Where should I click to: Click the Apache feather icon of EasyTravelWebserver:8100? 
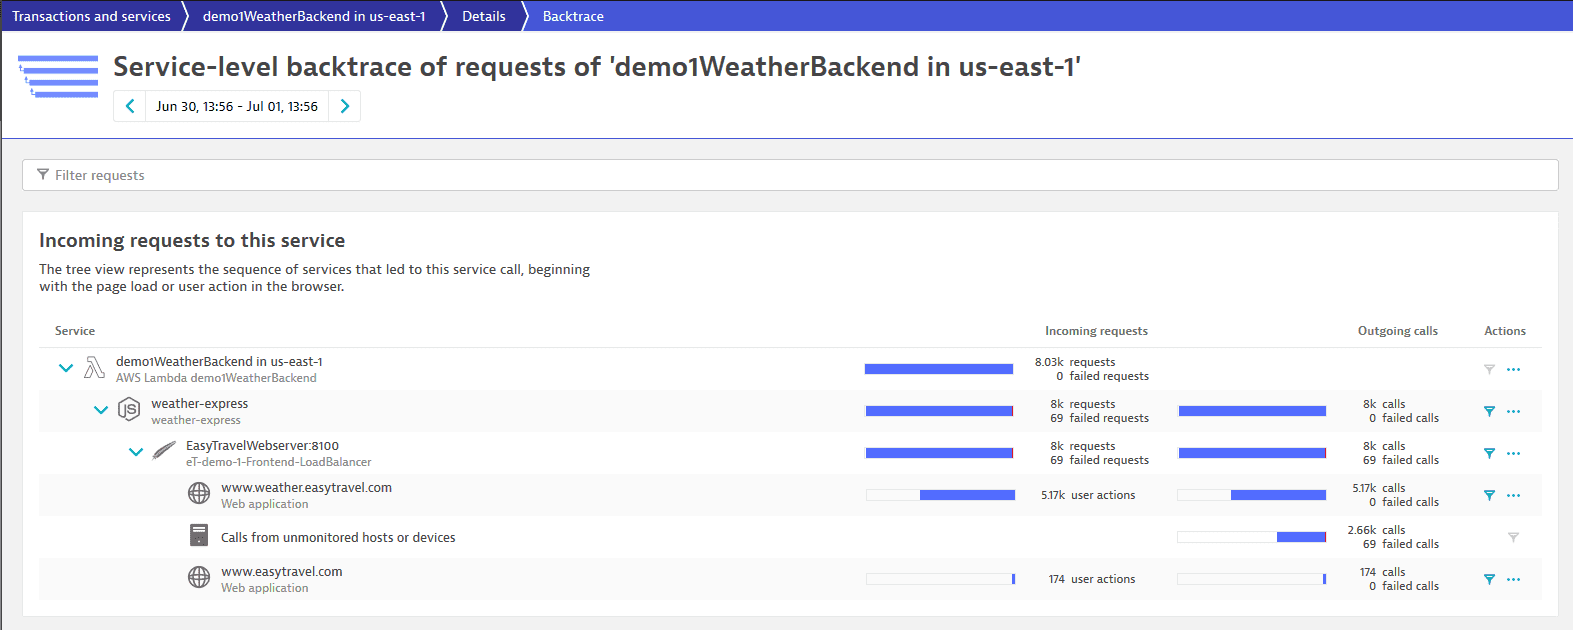point(164,452)
